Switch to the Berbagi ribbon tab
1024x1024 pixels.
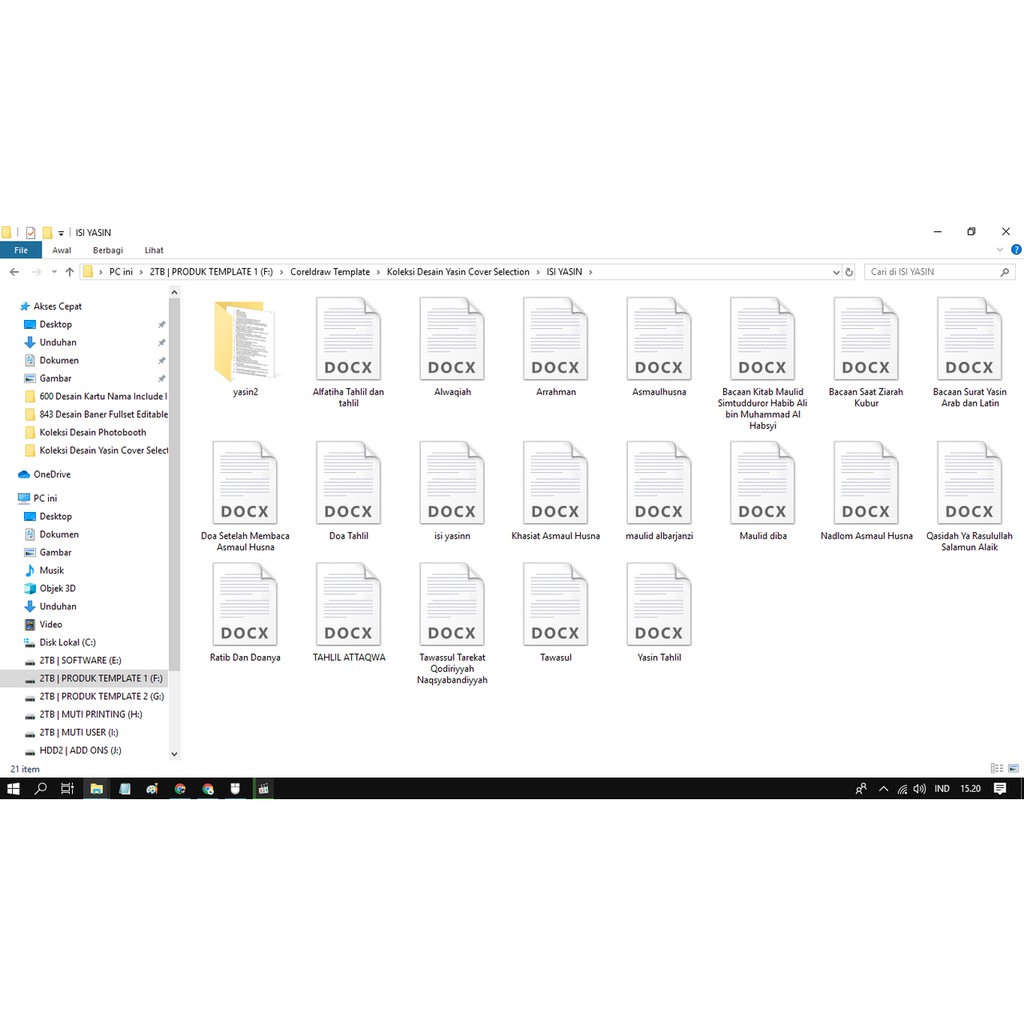click(107, 251)
